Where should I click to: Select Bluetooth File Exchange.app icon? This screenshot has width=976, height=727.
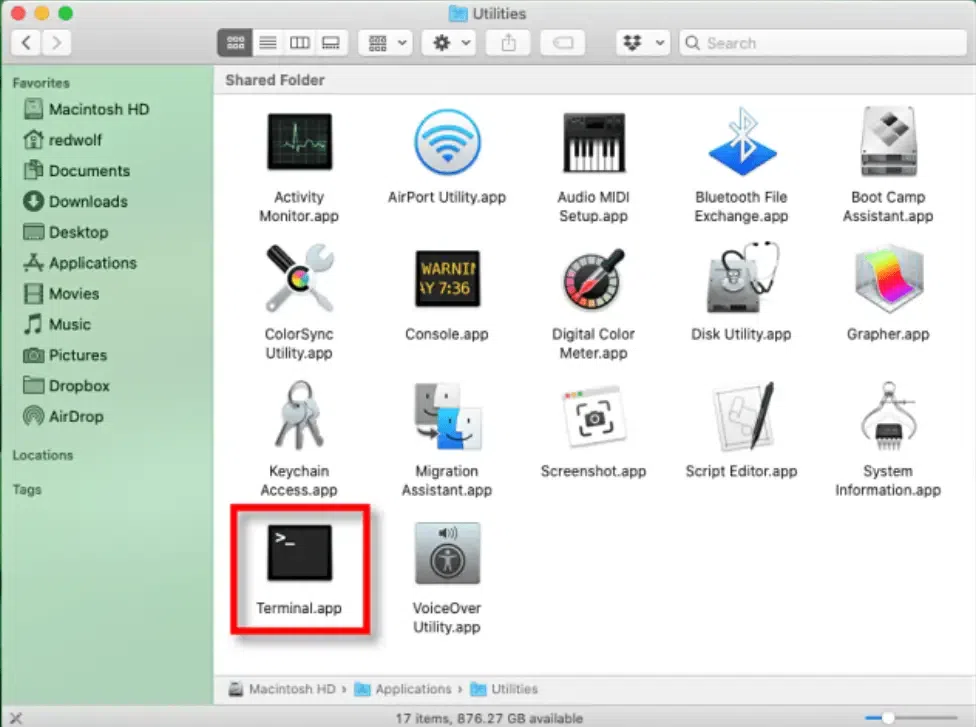pos(741,143)
